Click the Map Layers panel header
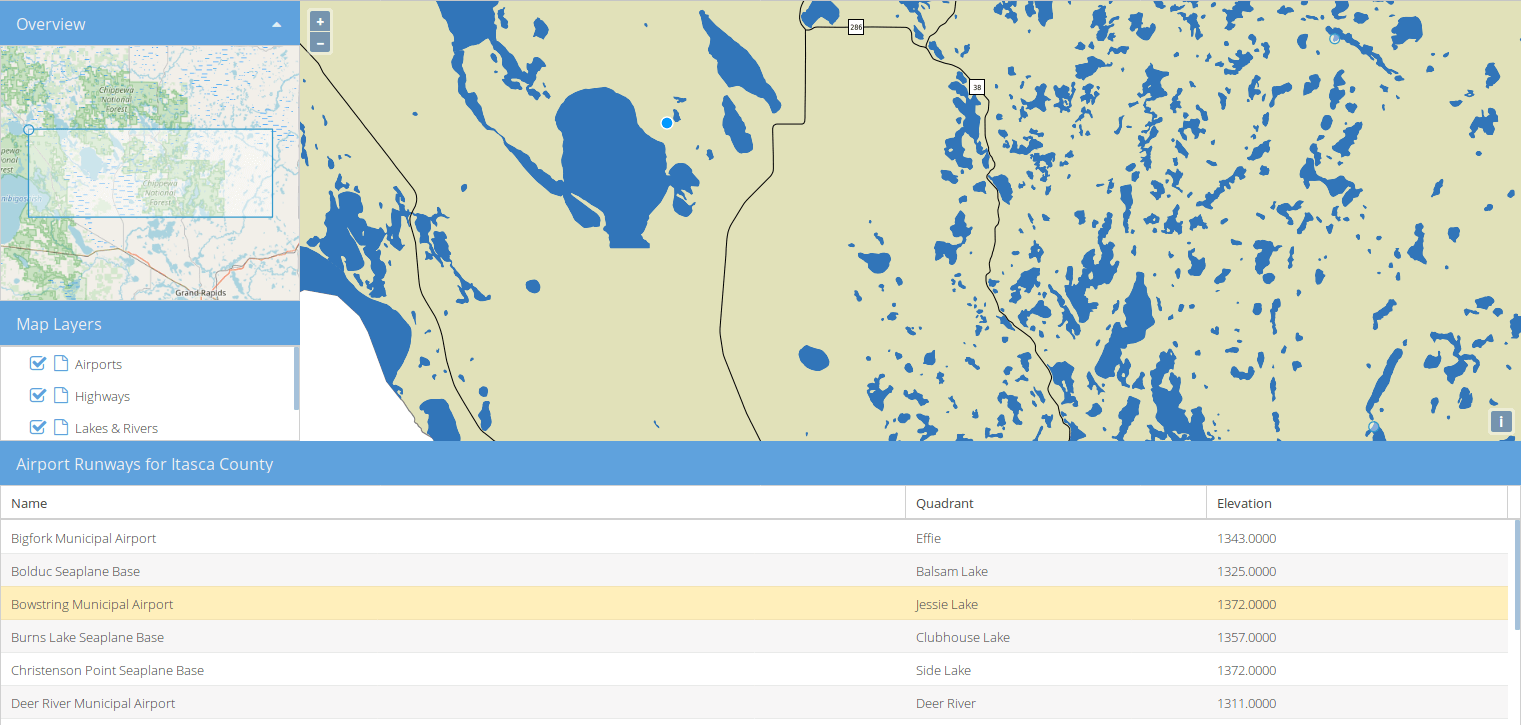Screen dimensions: 1521x725 150,325
